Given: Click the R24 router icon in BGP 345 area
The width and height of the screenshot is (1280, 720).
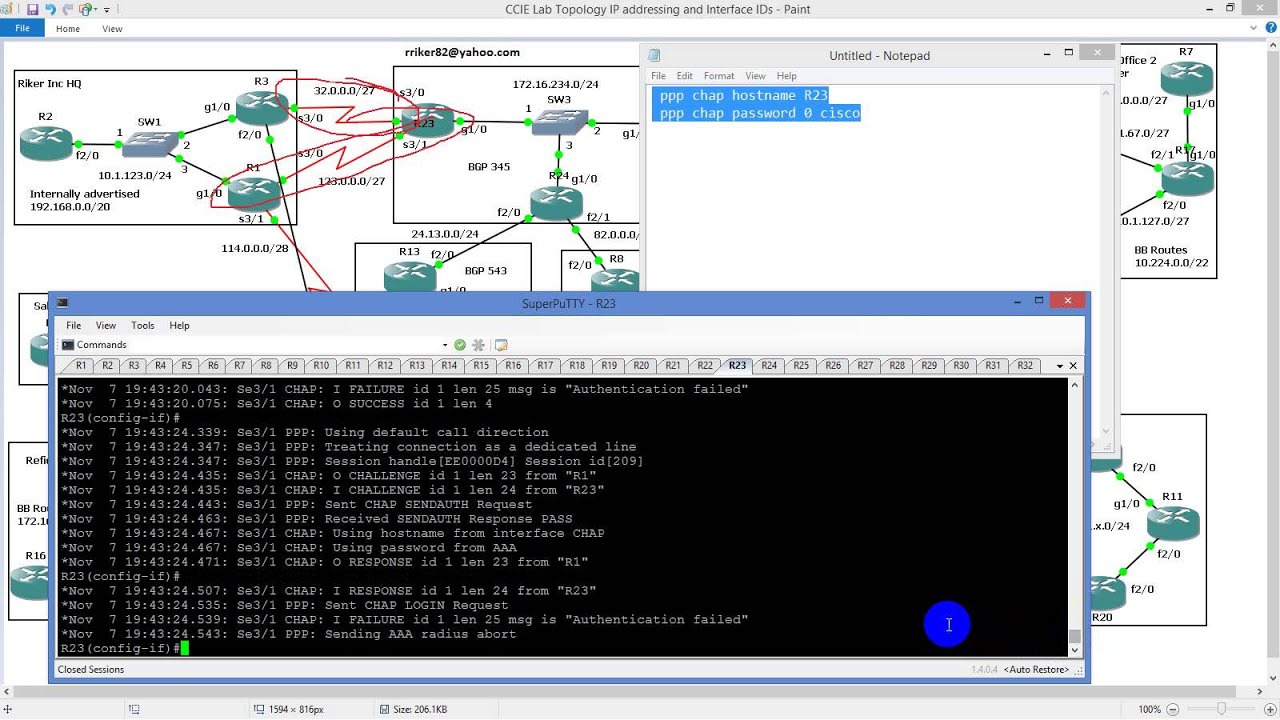Looking at the screenshot, I should pos(557,203).
